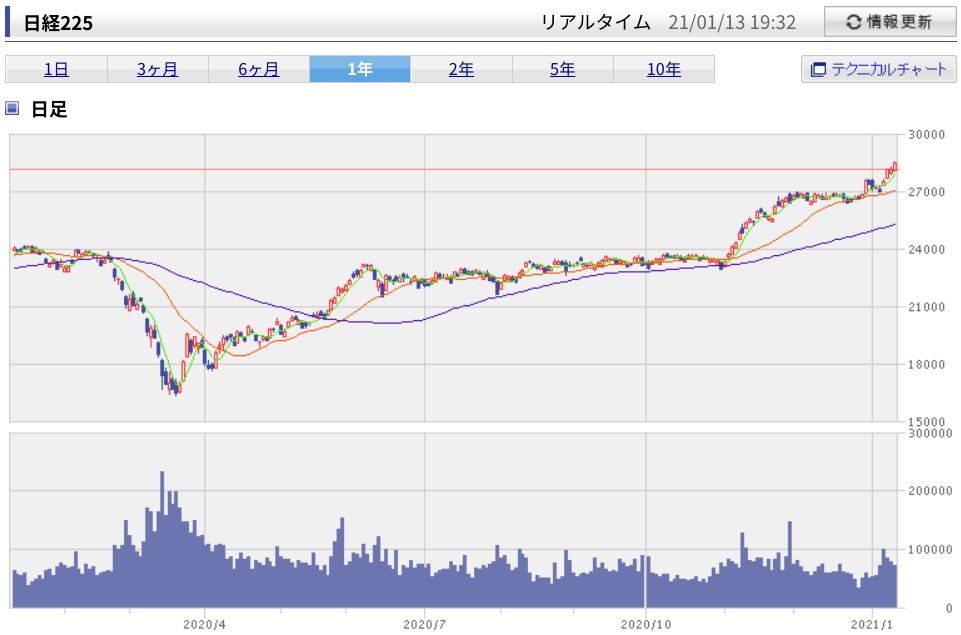Click the 2021/1 date axis label

[x=872, y=625]
